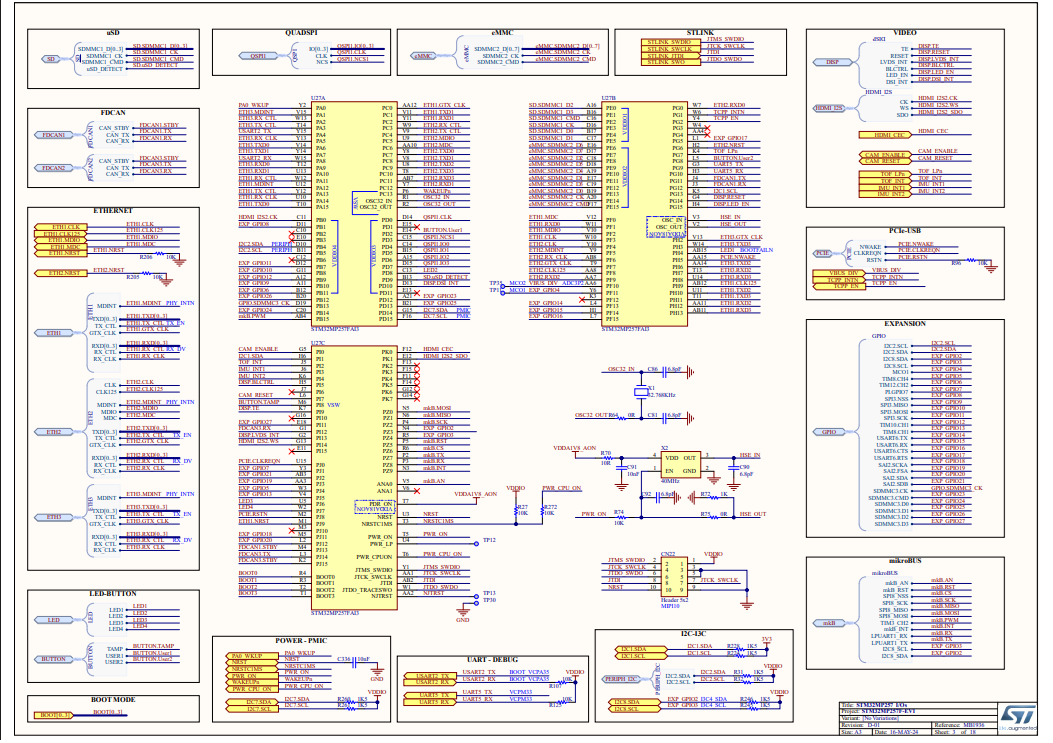Click the FDCAN2 port symbol
Viewport: 1053px width, 743px height.
[54, 168]
